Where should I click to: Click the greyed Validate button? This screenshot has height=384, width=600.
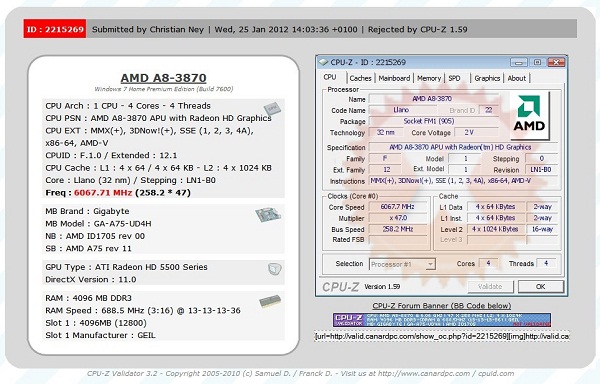[x=490, y=286]
